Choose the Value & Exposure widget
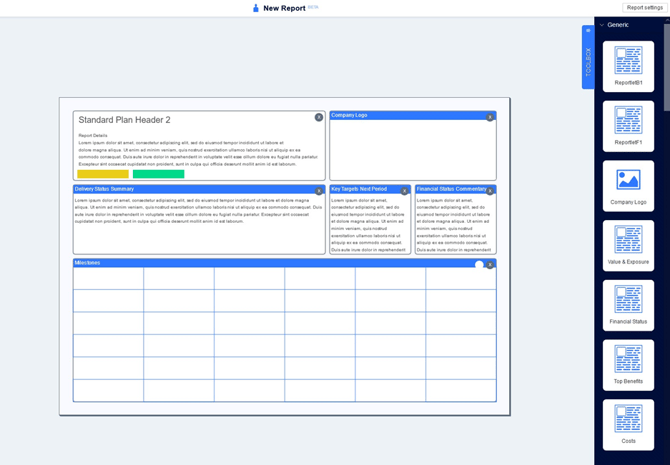The width and height of the screenshot is (670, 465). (628, 246)
